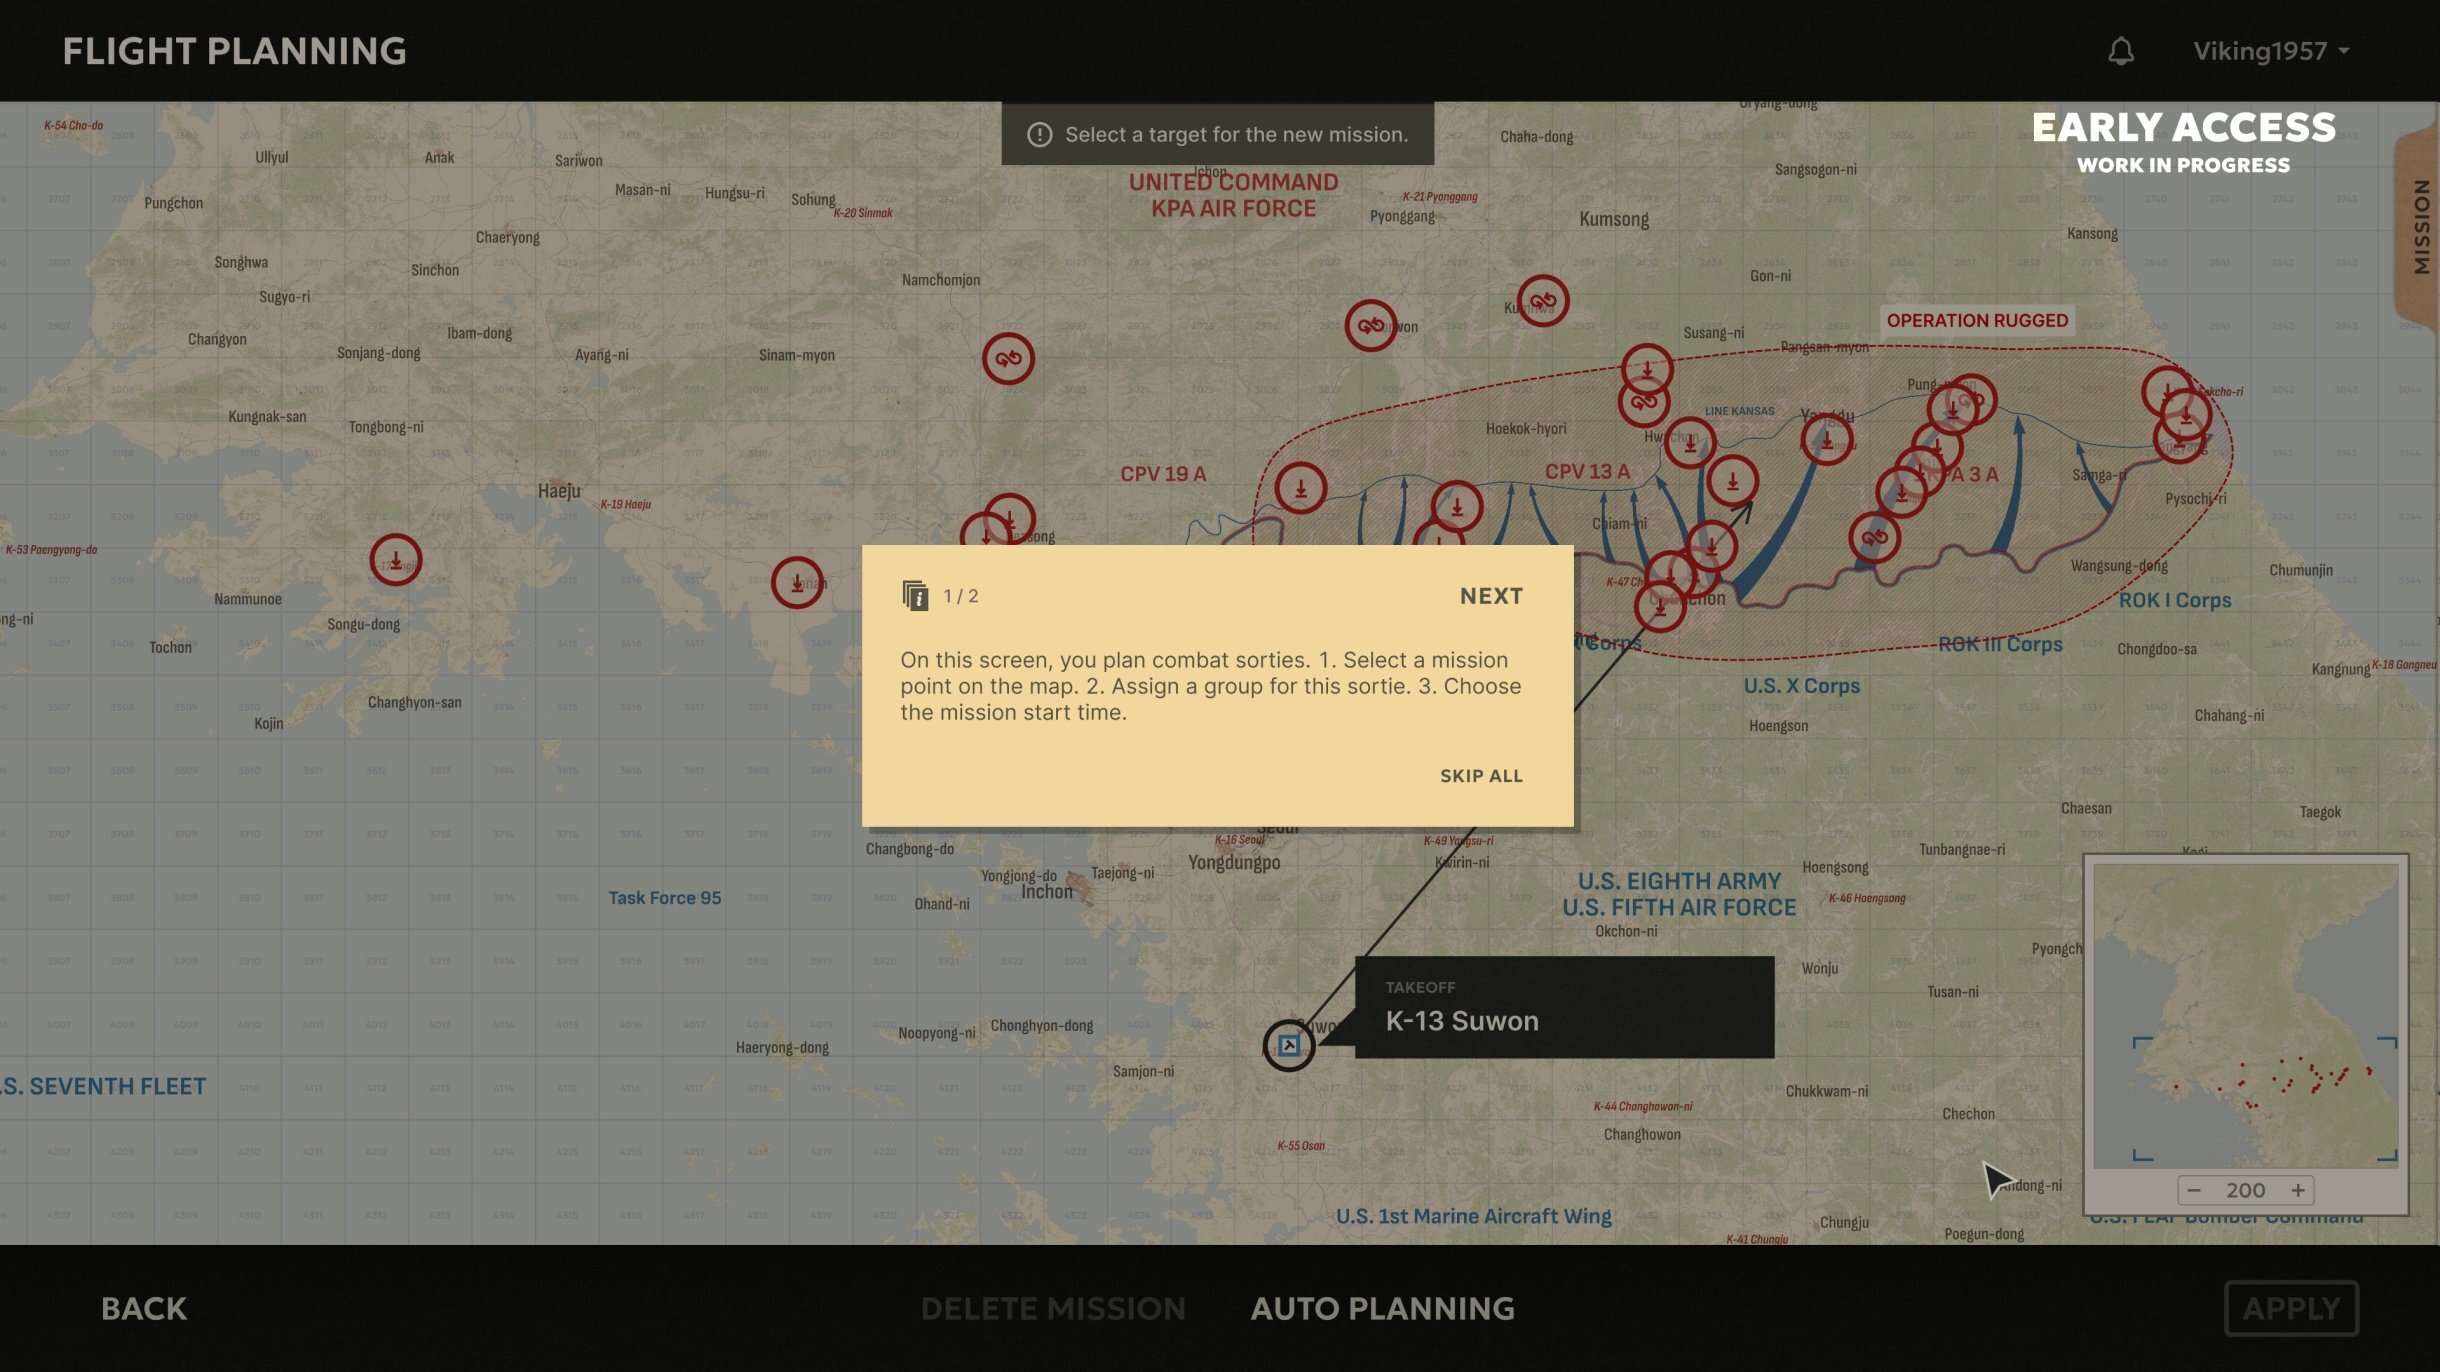Screen dimensions: 2440x1372
Task: Click the info icon in the tutorial popup
Action: [915, 596]
